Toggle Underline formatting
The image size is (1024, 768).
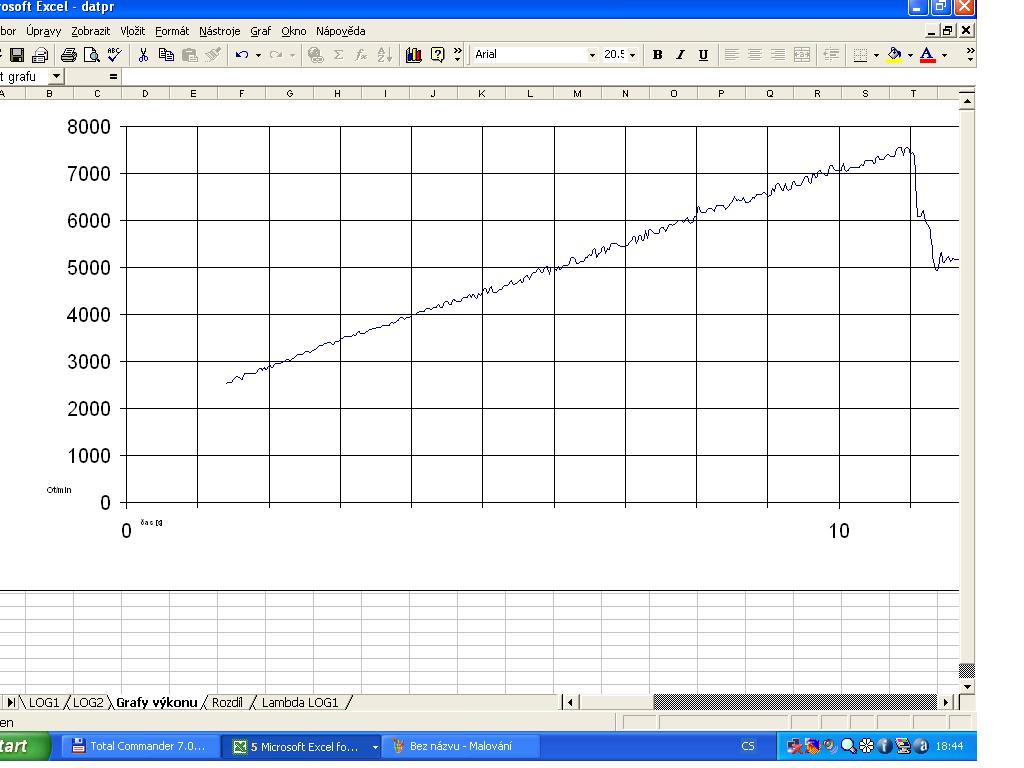(703, 55)
